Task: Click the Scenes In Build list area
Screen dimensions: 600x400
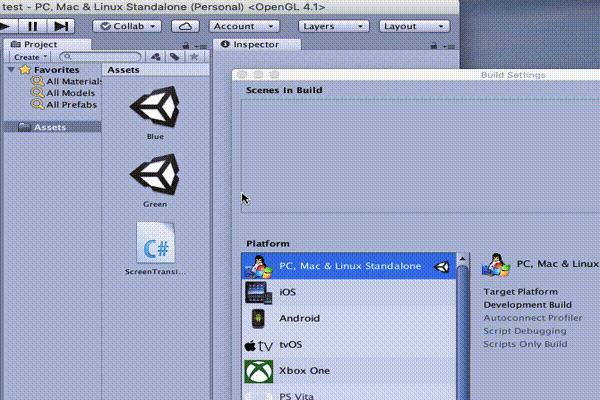Action: (421, 156)
